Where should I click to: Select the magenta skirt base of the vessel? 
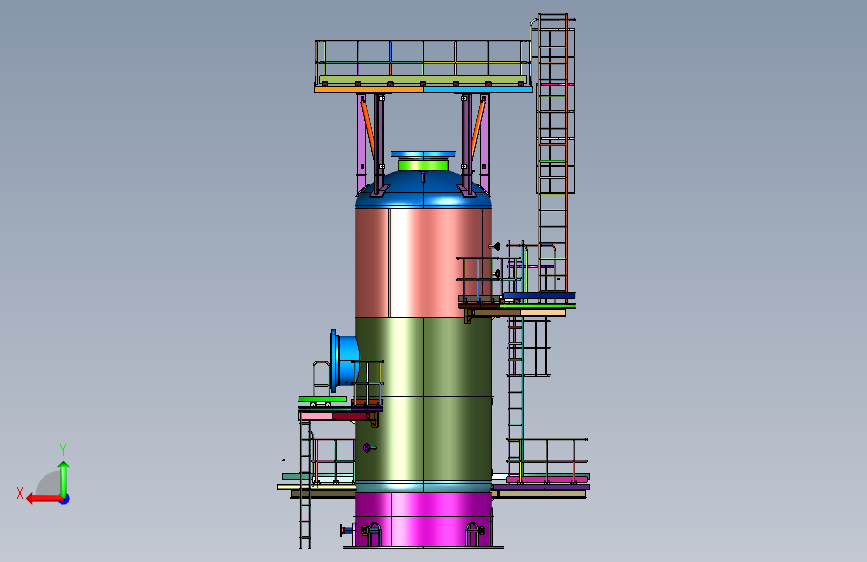[424, 519]
